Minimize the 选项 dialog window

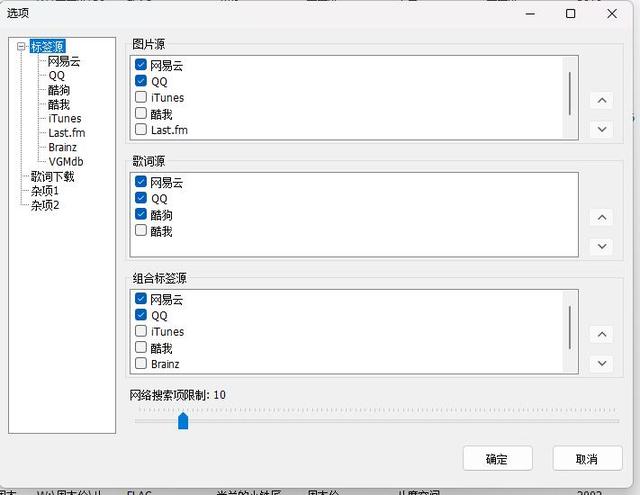[x=530, y=14]
